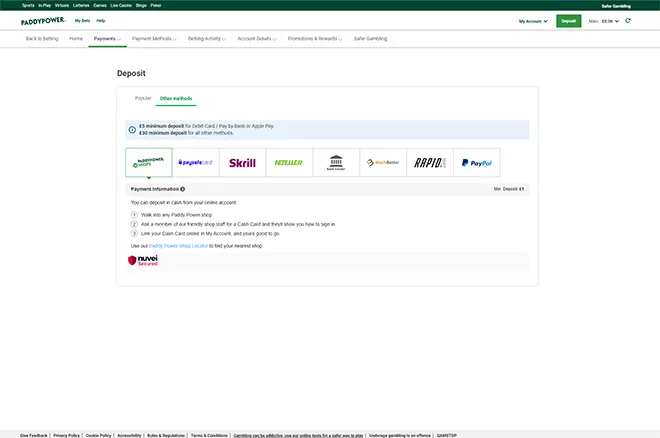Click the 'Ask a member of our friendly shop staff' step
The height and width of the screenshot is (438, 660).
pyautogui.click(x=238, y=224)
